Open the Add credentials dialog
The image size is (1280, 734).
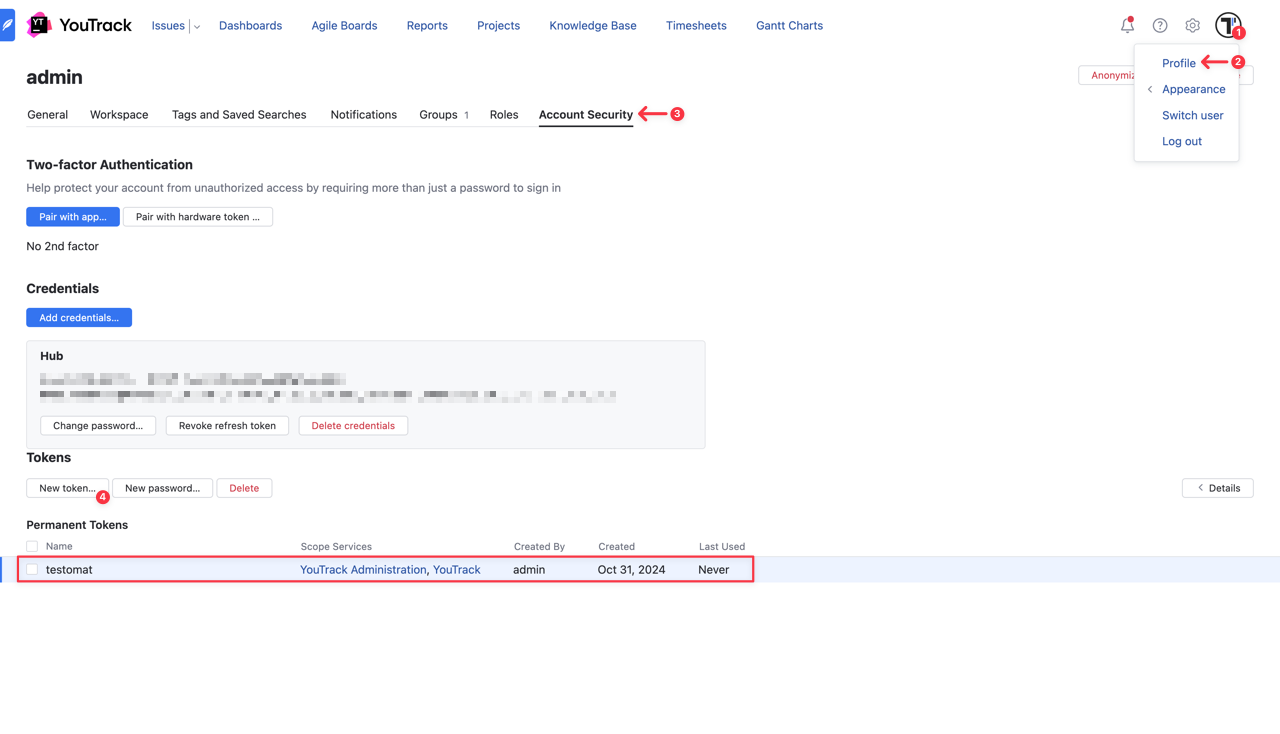pos(78,317)
